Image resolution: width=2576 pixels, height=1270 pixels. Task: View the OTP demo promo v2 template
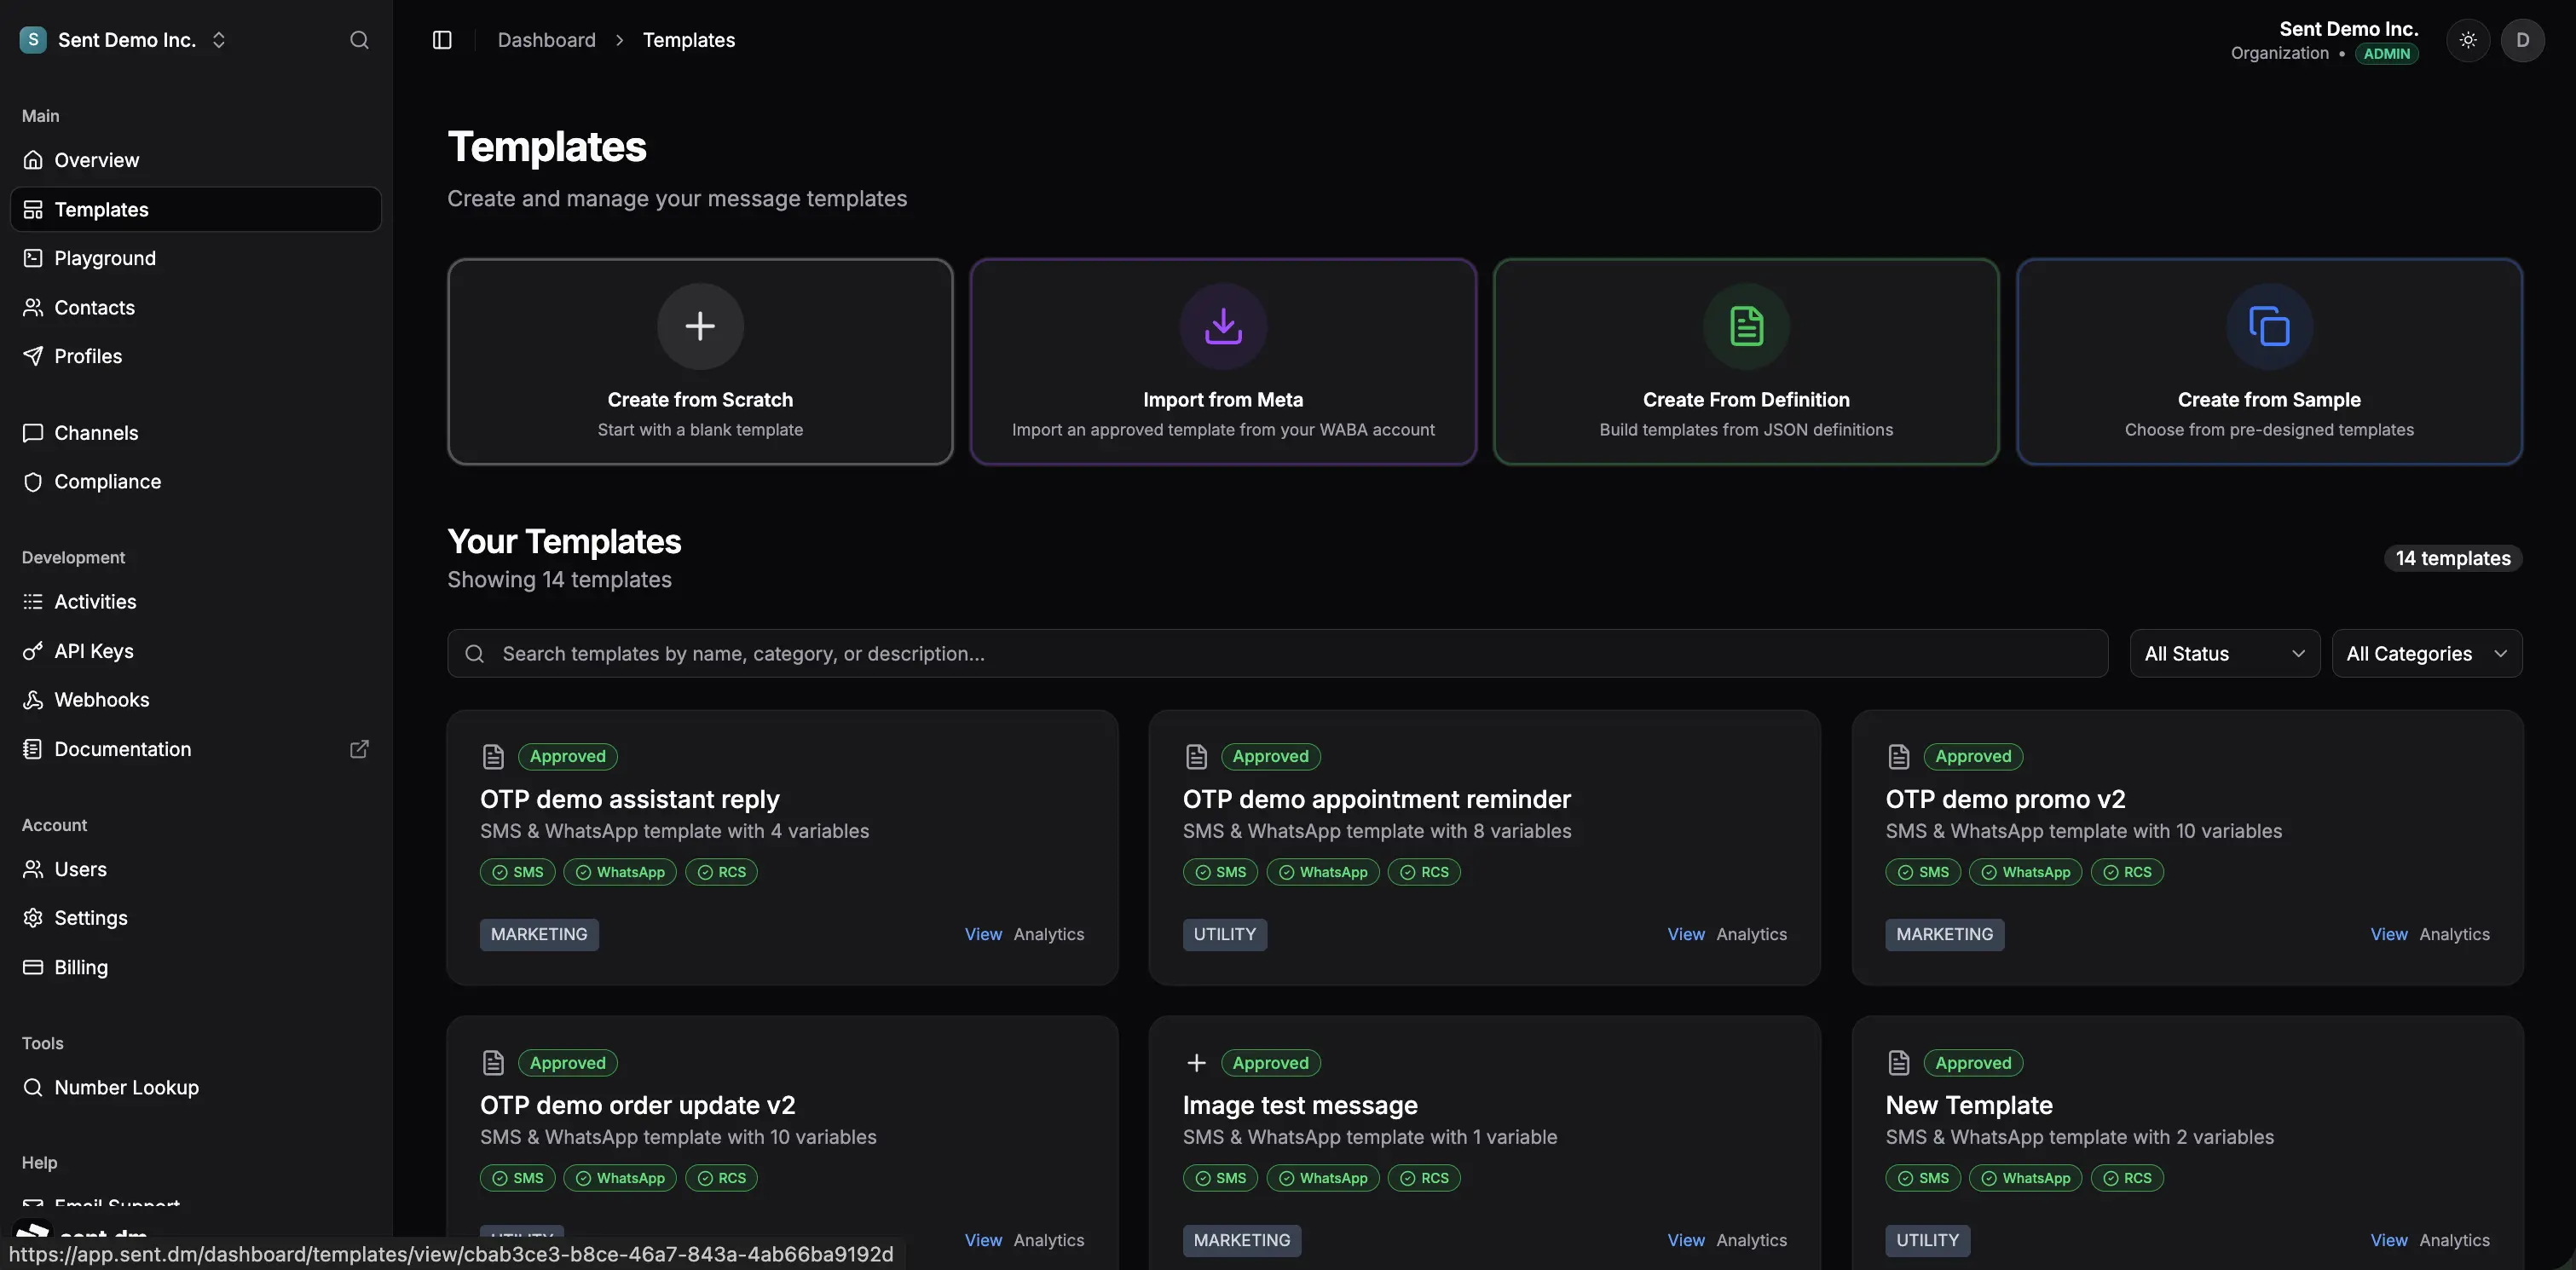(2388, 934)
